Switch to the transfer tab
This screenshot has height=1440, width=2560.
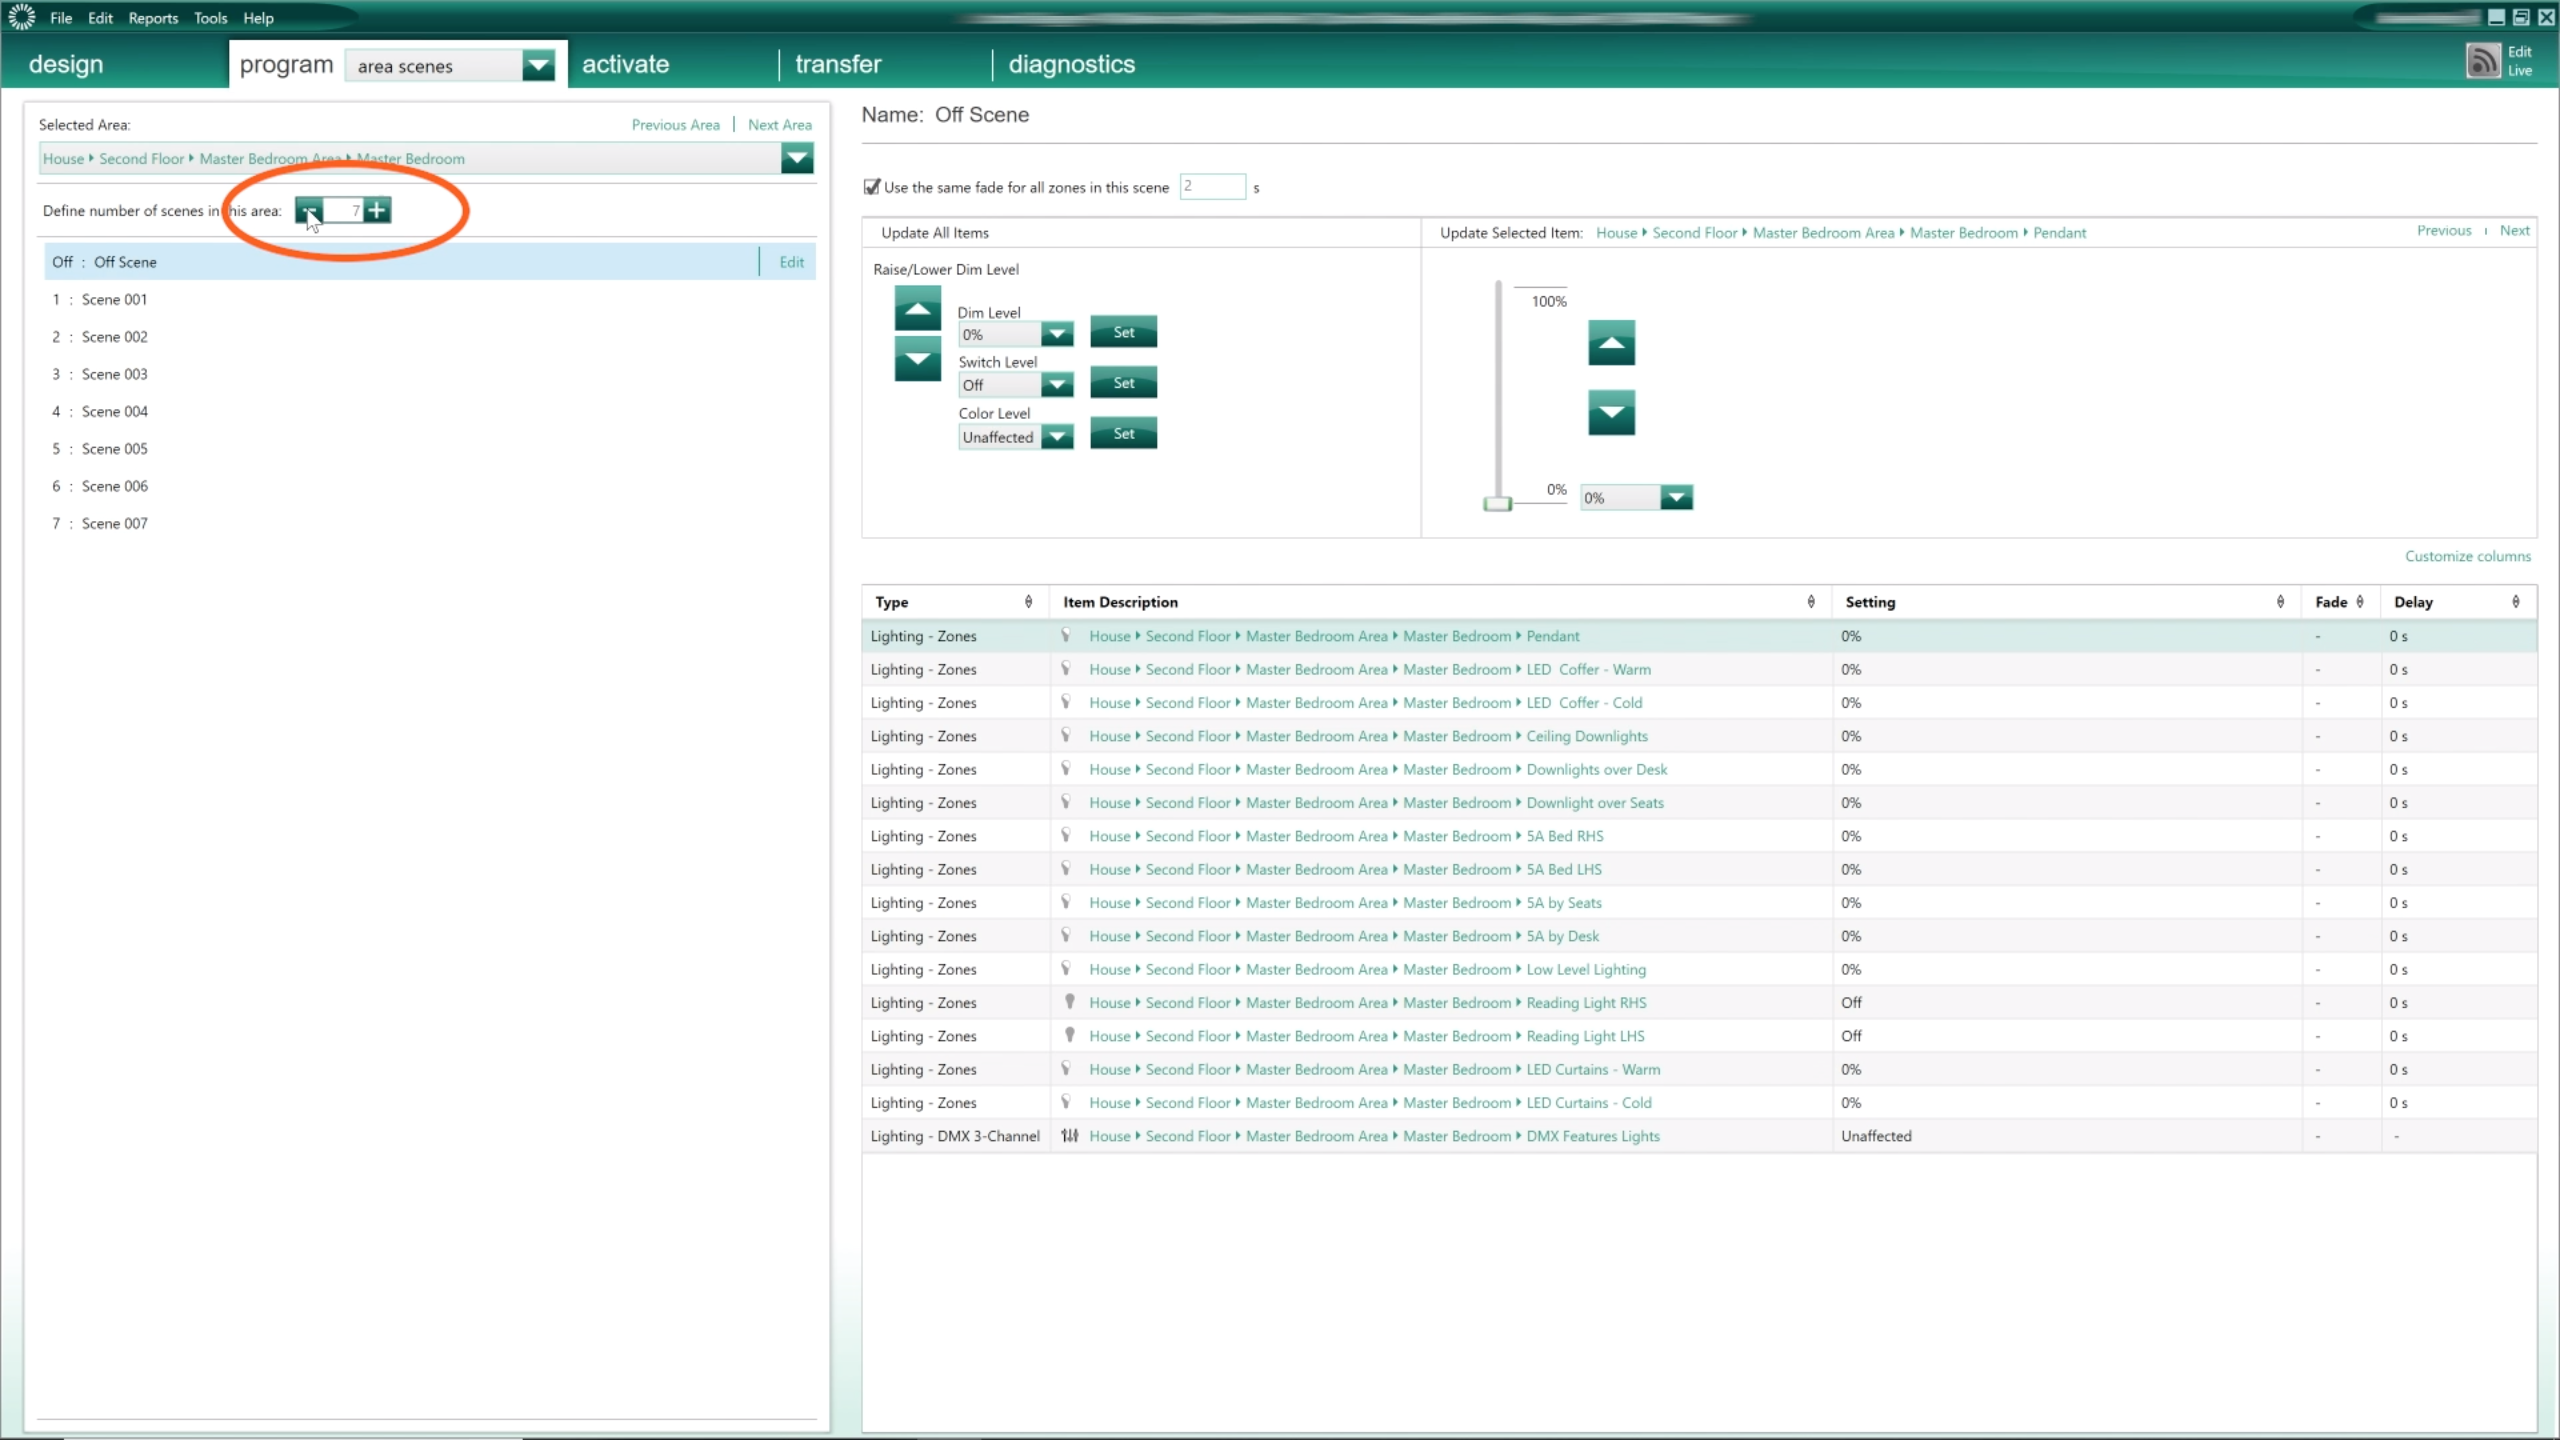pos(838,64)
